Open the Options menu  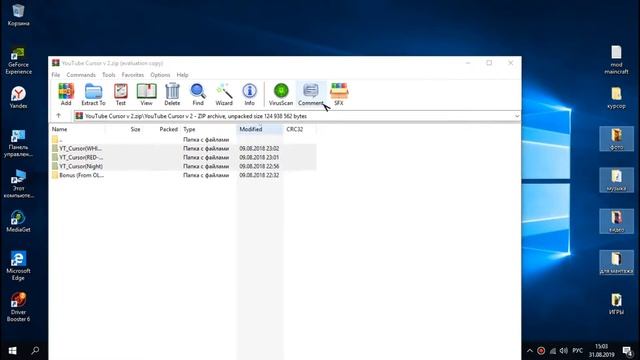pyautogui.click(x=160, y=75)
